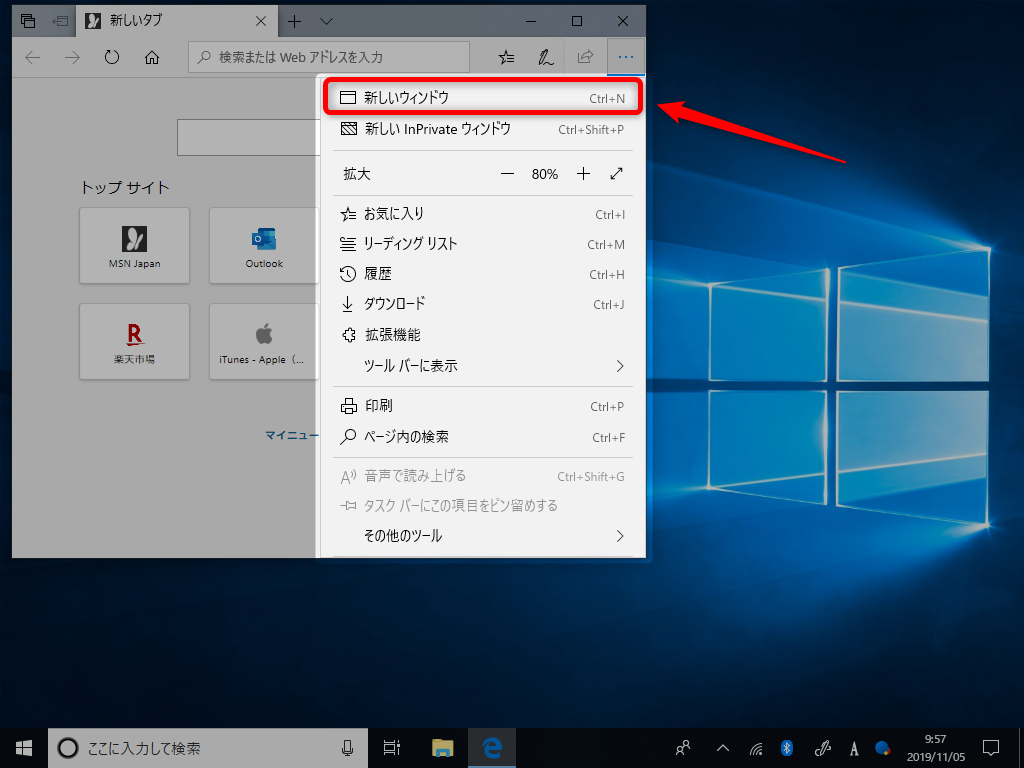The image size is (1024, 768).
Task: Click the Bluetooth icon in the system tray
Action: [x=788, y=747]
